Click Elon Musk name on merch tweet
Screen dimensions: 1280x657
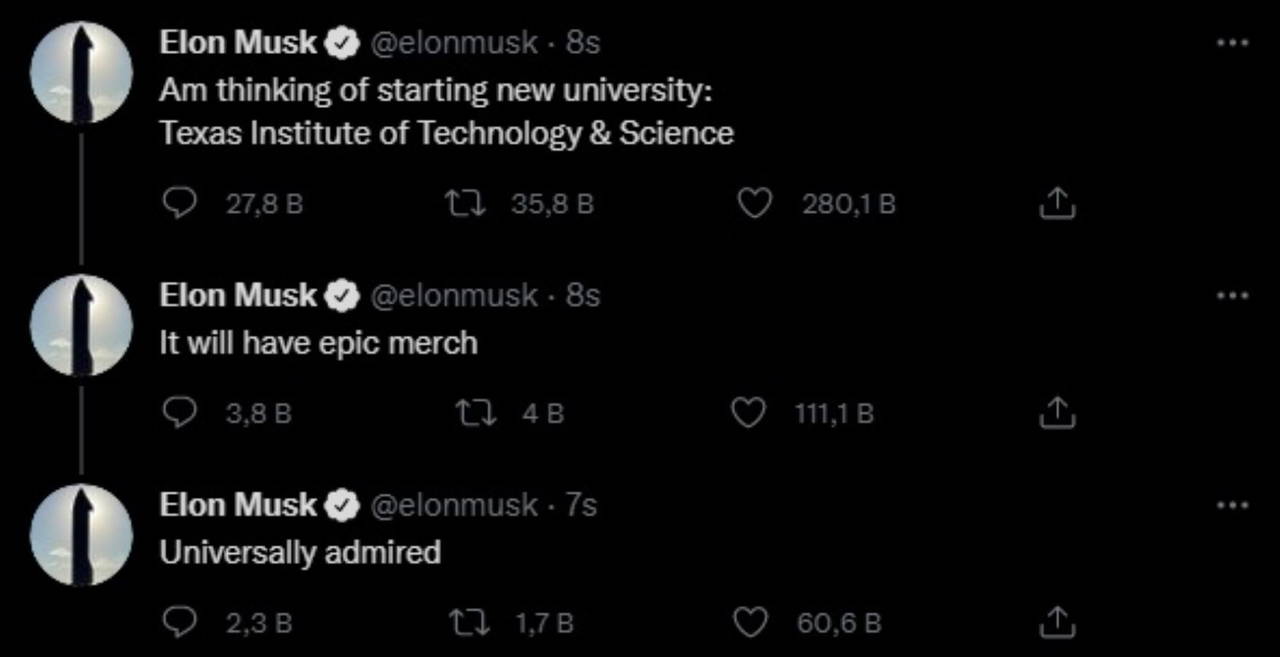[238, 296]
